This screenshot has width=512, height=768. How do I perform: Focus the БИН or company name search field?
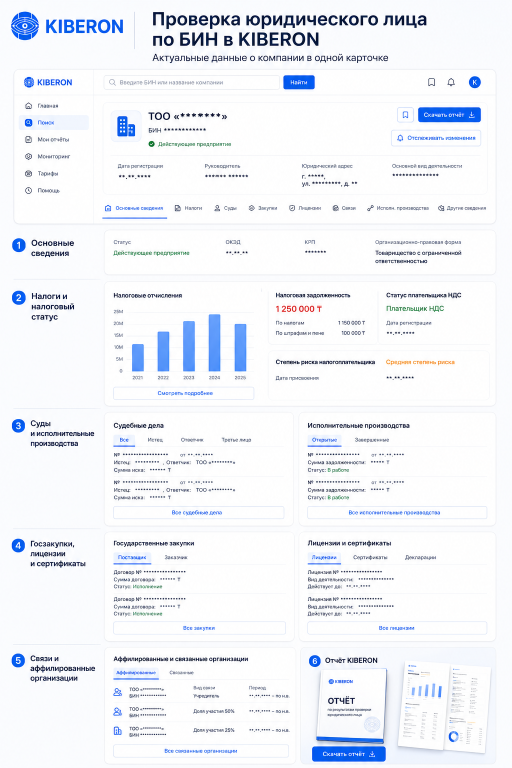click(x=192, y=82)
